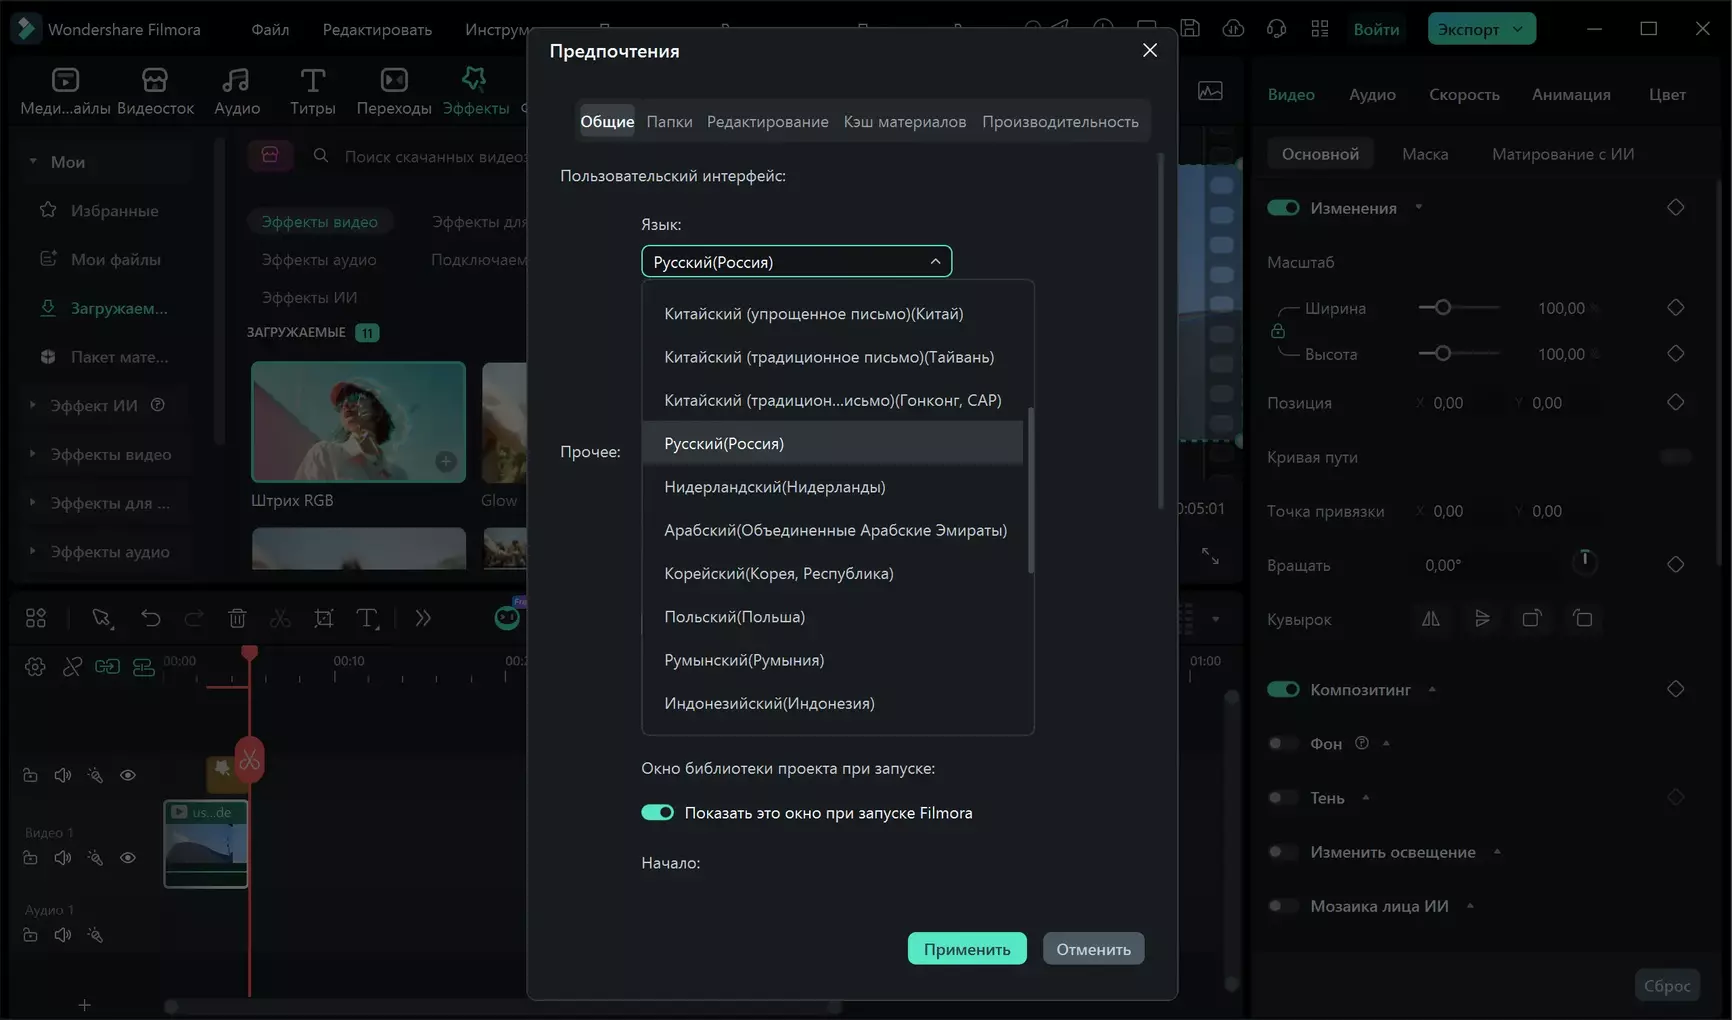Choose Польский(Польша) from language list
Image resolution: width=1732 pixels, height=1020 pixels.
[734, 617]
